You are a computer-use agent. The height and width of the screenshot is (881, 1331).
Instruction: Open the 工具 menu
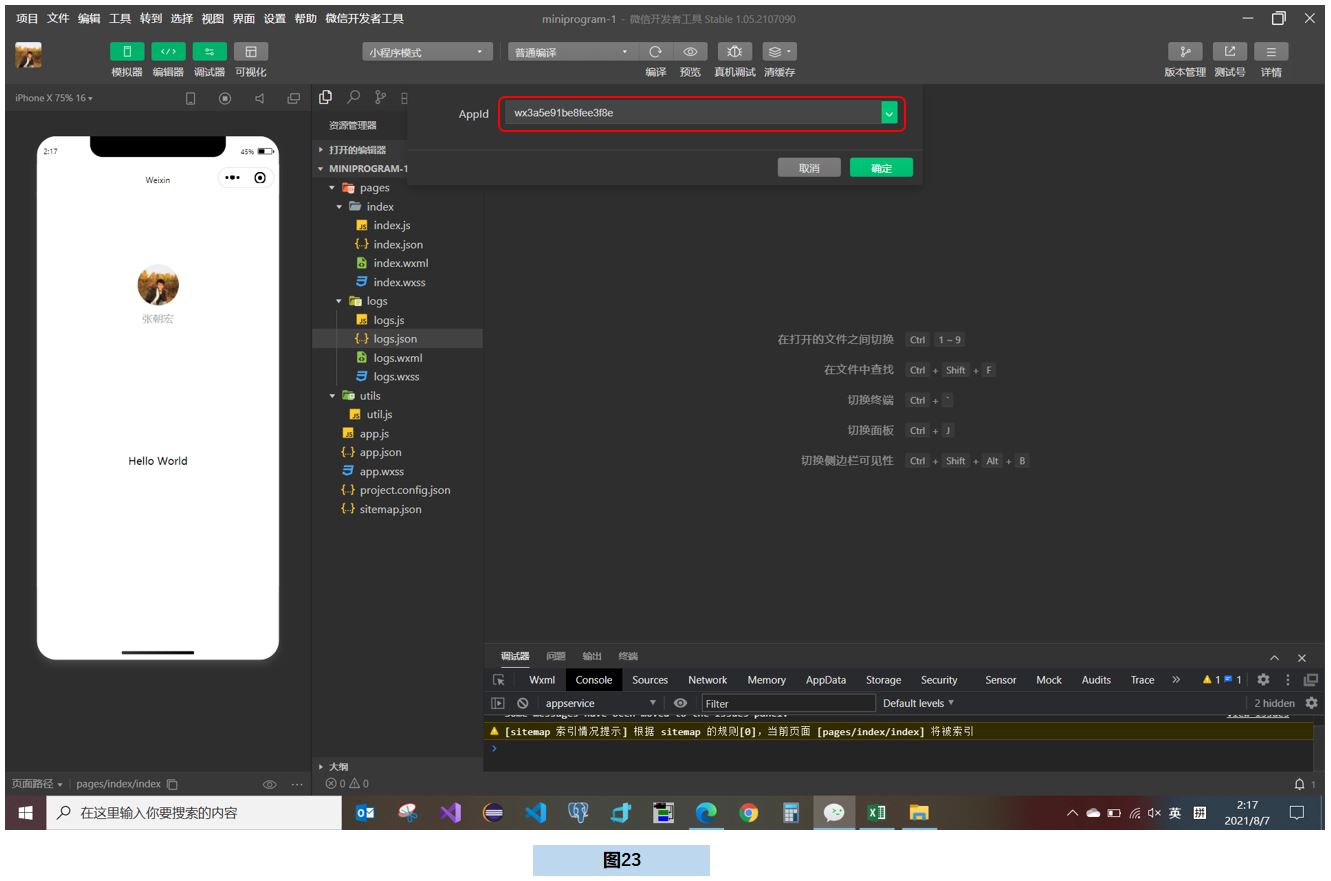[x=120, y=19]
